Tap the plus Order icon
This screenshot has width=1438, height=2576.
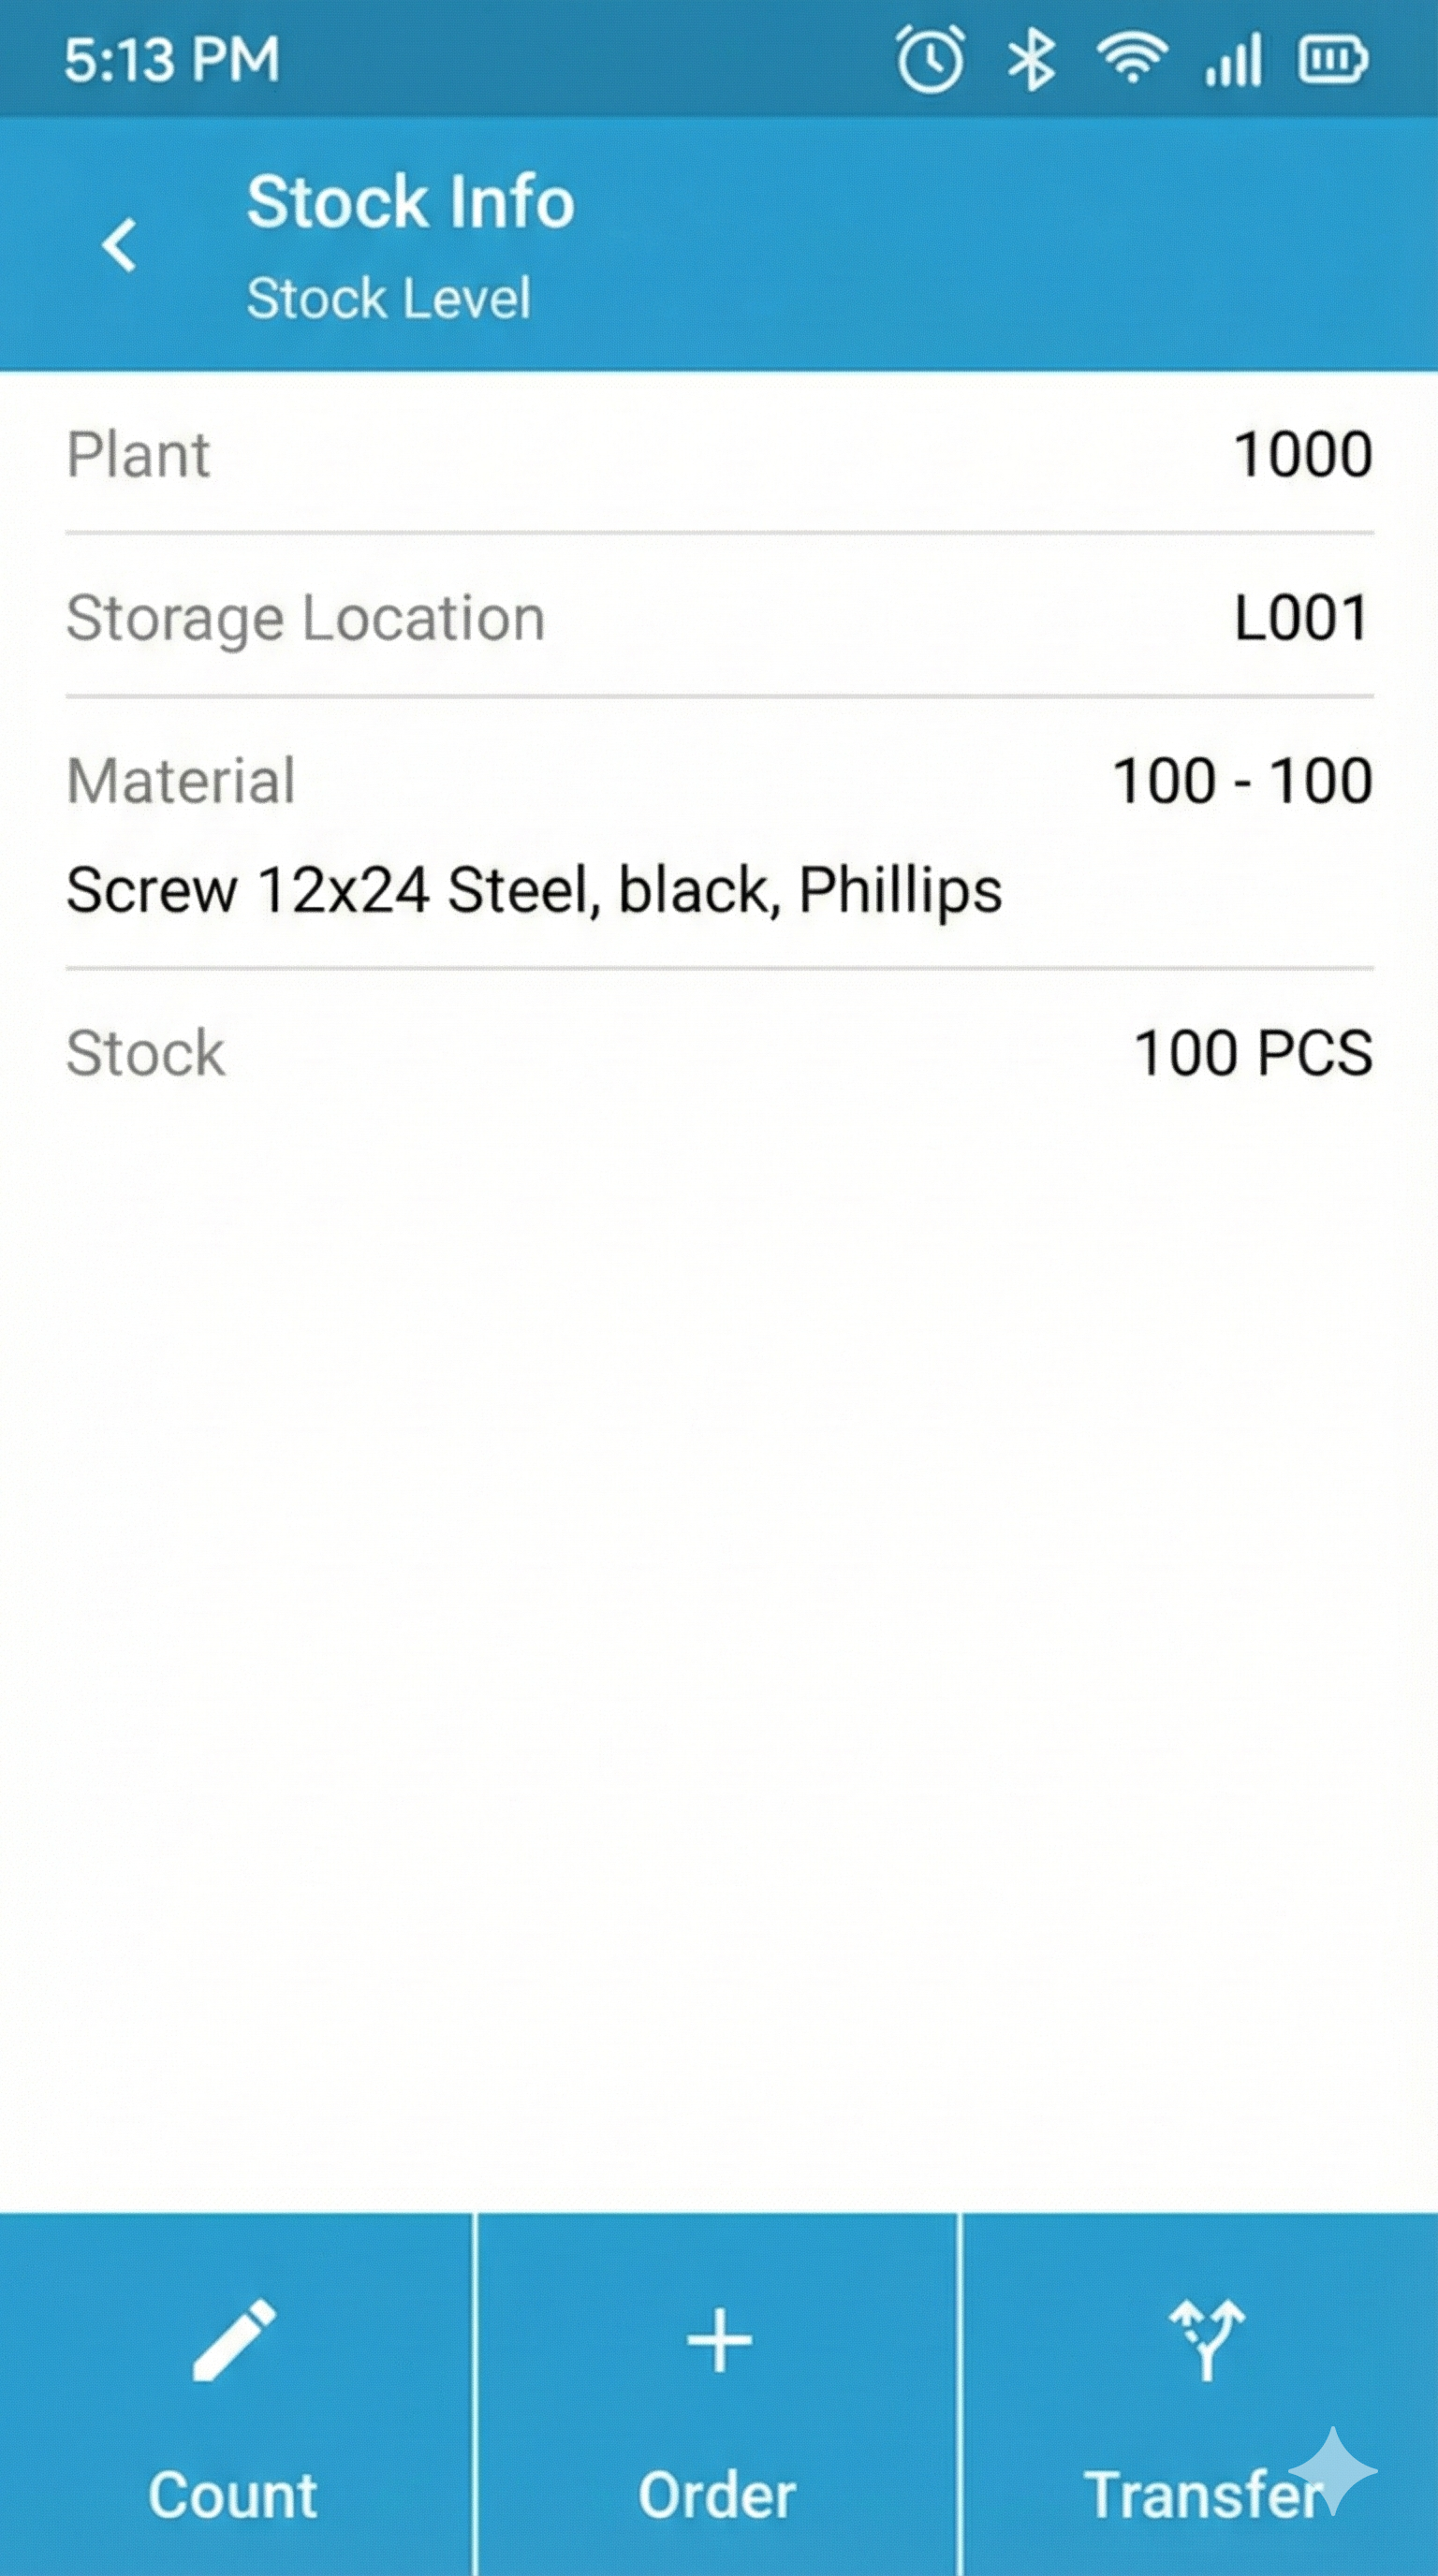pyautogui.click(x=719, y=2340)
